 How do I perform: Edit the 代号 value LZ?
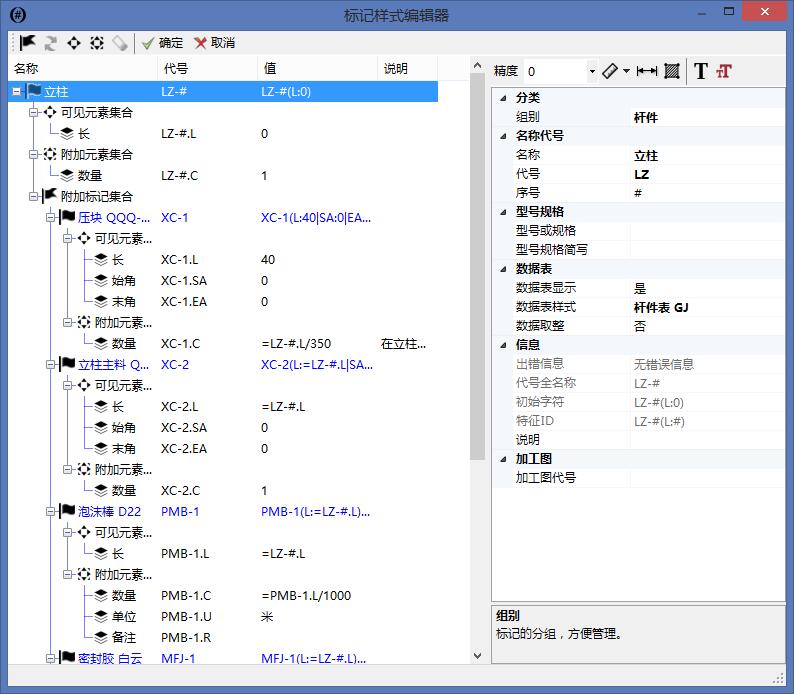pyautogui.click(x=707, y=175)
